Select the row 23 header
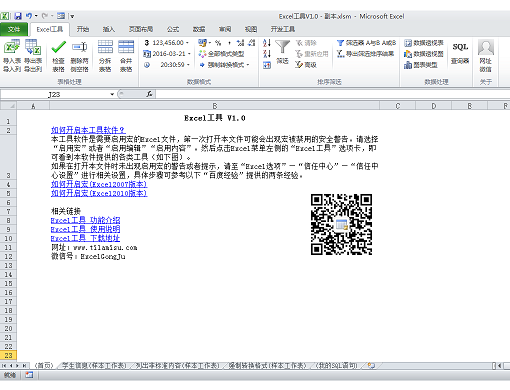Viewport: 510px width, 390px height. click(x=8, y=355)
